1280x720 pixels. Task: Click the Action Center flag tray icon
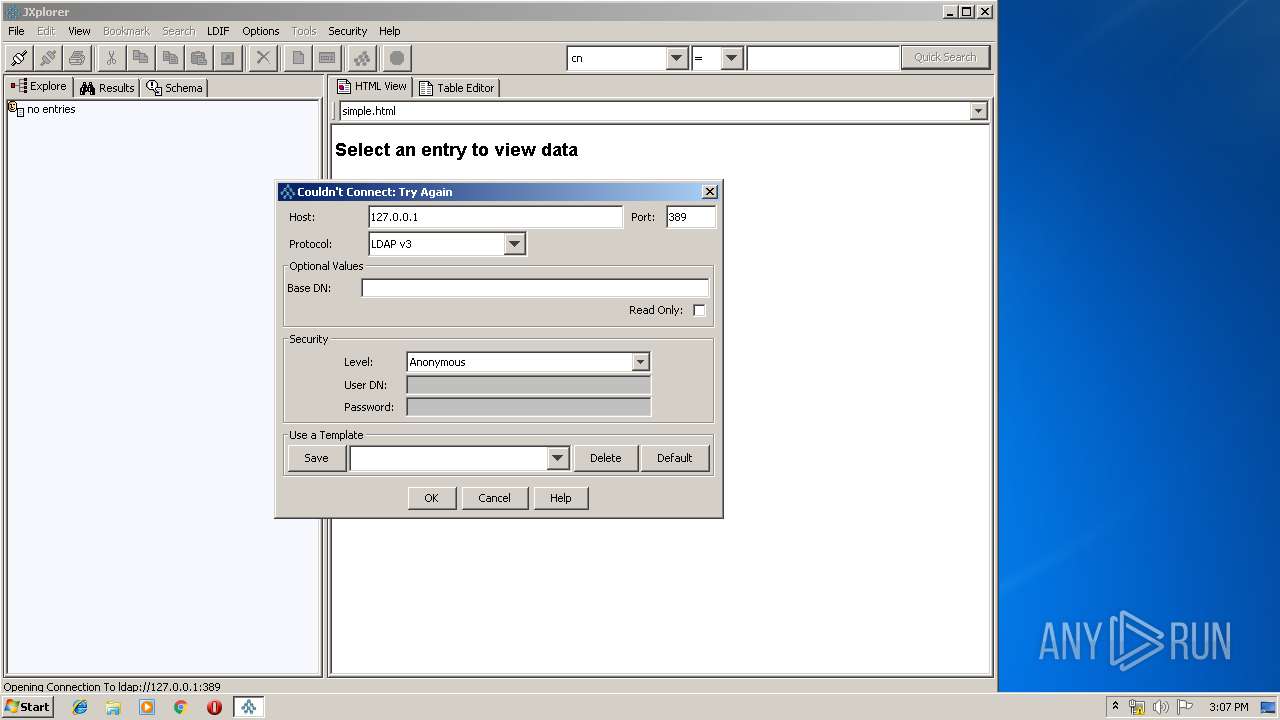[x=1185, y=707]
